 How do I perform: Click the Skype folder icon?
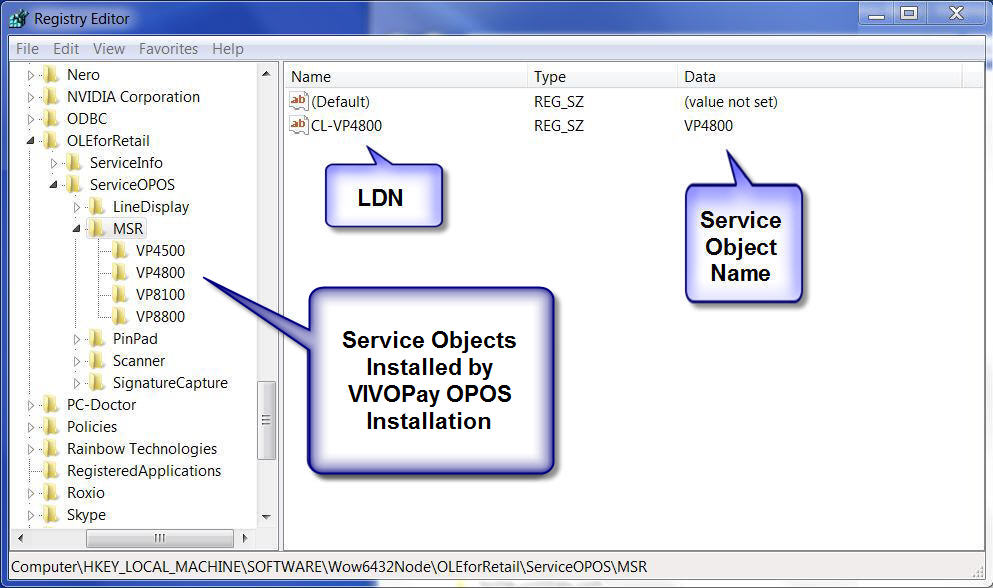coord(51,514)
